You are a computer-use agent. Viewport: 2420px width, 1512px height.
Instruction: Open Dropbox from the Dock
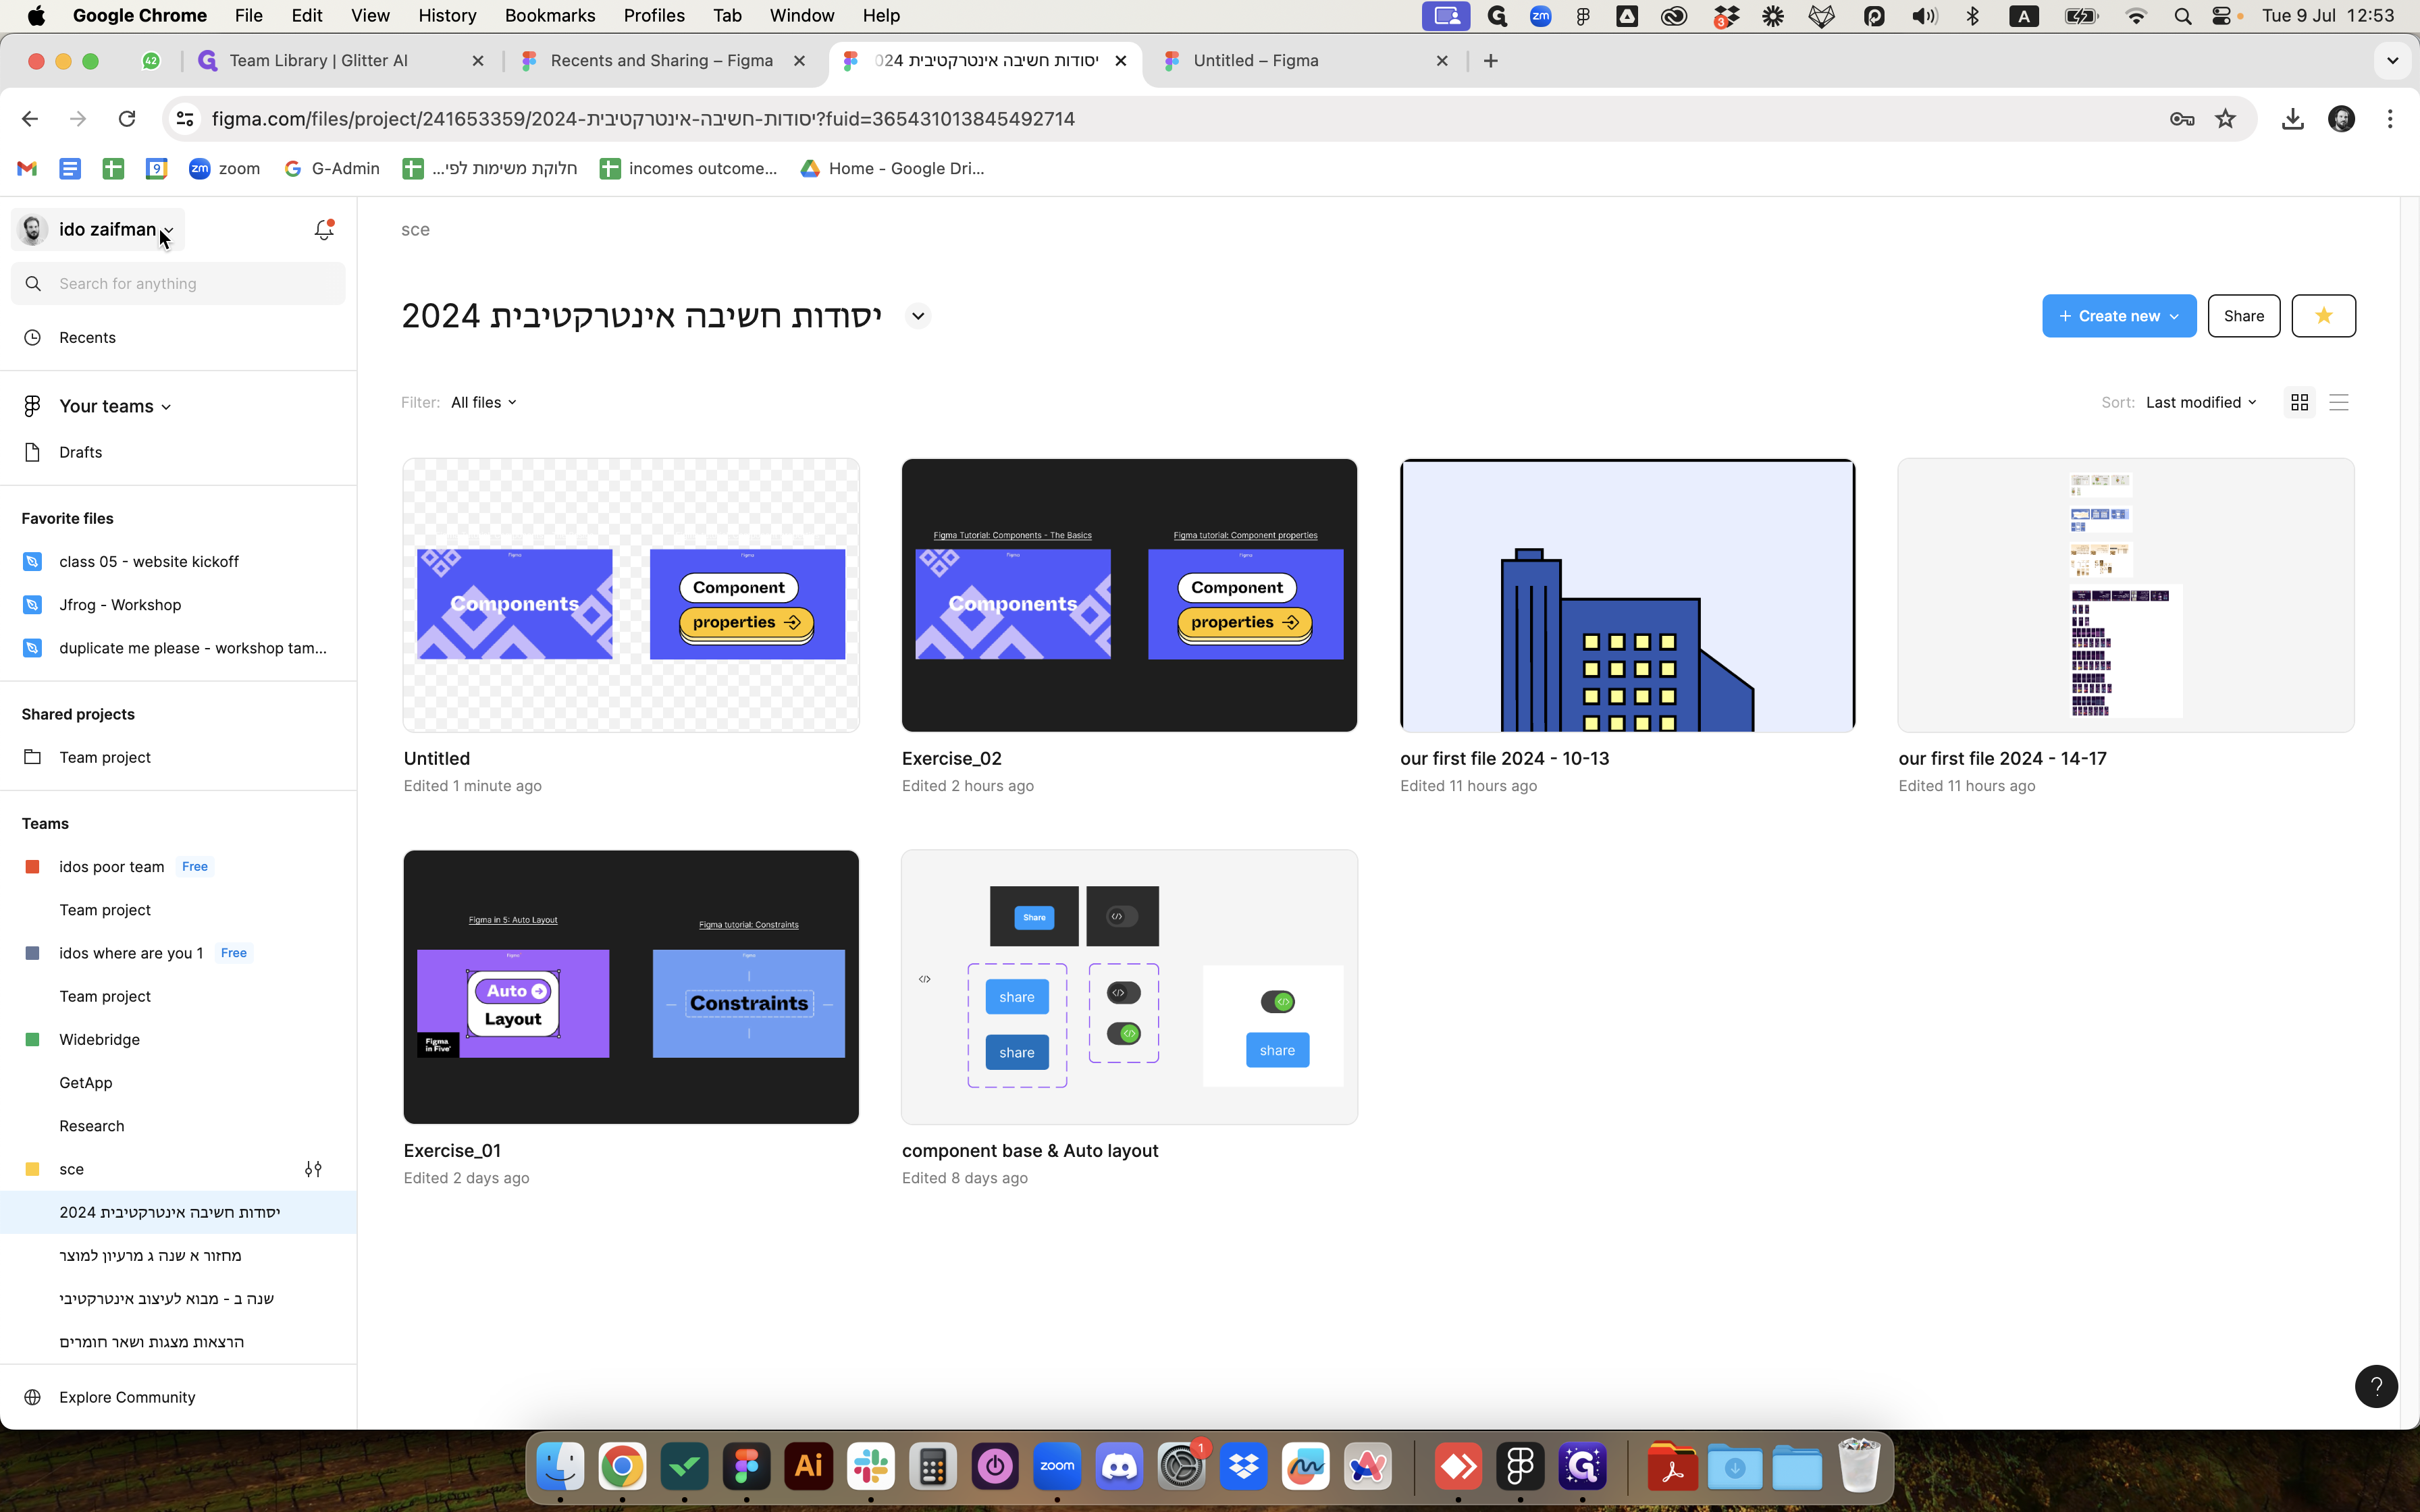1243,1466
